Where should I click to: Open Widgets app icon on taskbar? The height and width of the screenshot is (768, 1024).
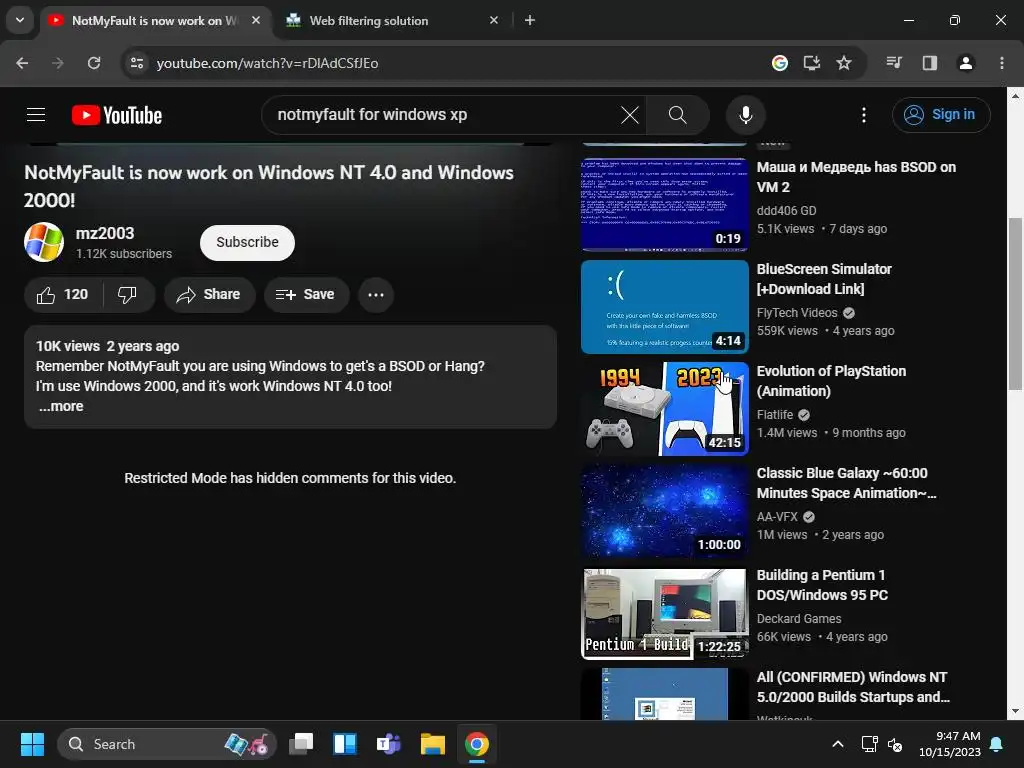(x=345, y=744)
